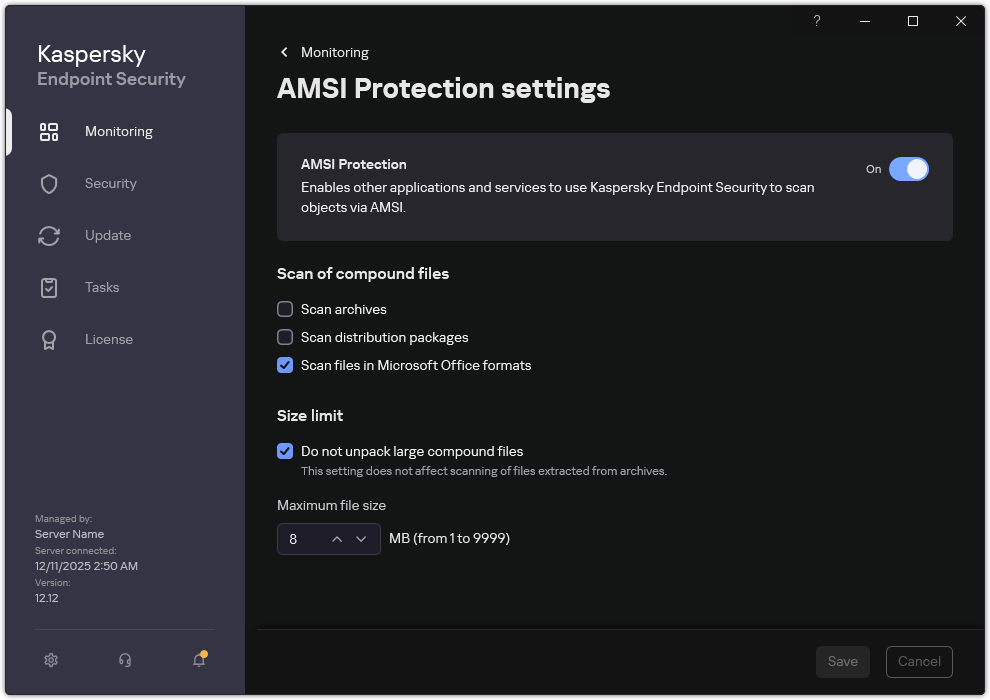Click the support headset icon
This screenshot has height=700, width=990.
coord(124,660)
